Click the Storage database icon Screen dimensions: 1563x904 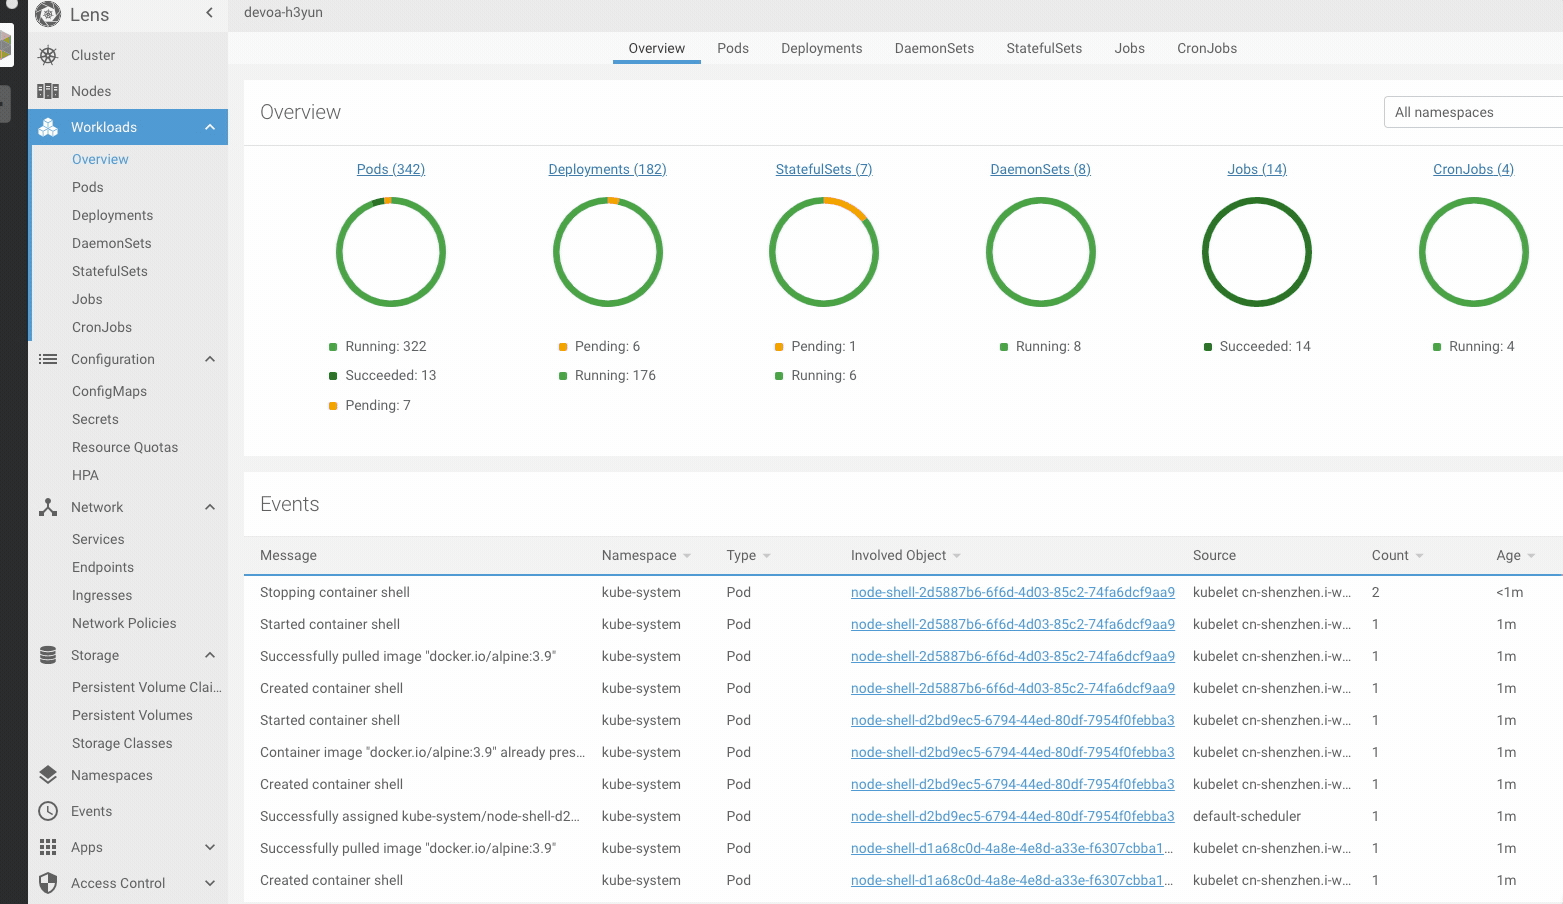pyautogui.click(x=48, y=655)
